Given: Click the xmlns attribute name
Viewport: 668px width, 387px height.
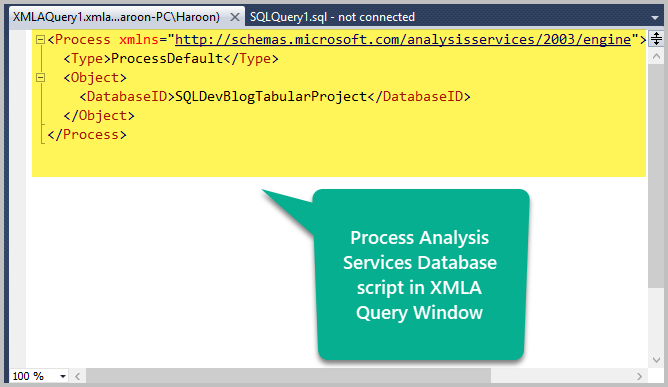Looking at the screenshot, I should point(139,40).
